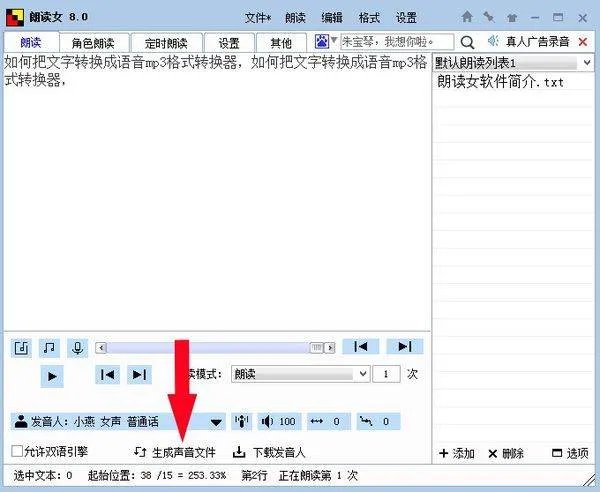This screenshot has height=492, width=600.
Task: Click the progress slider thumb
Action: (x=316, y=347)
